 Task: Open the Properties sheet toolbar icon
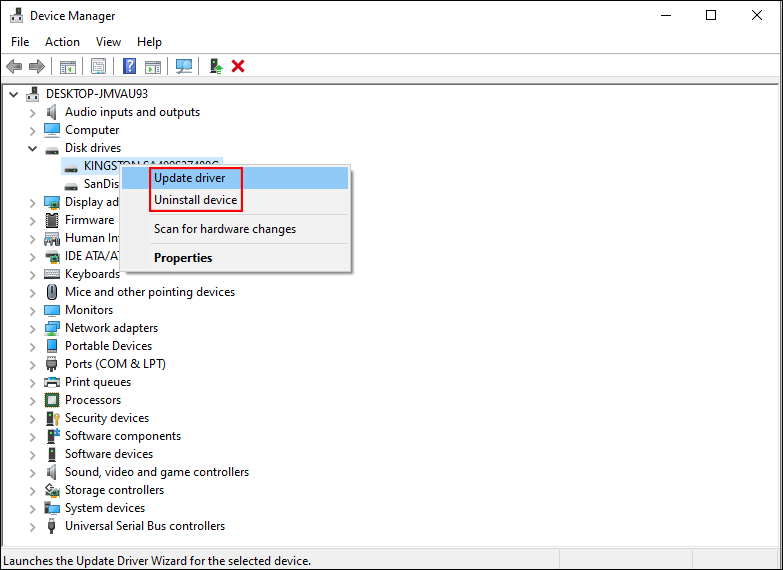(98, 66)
